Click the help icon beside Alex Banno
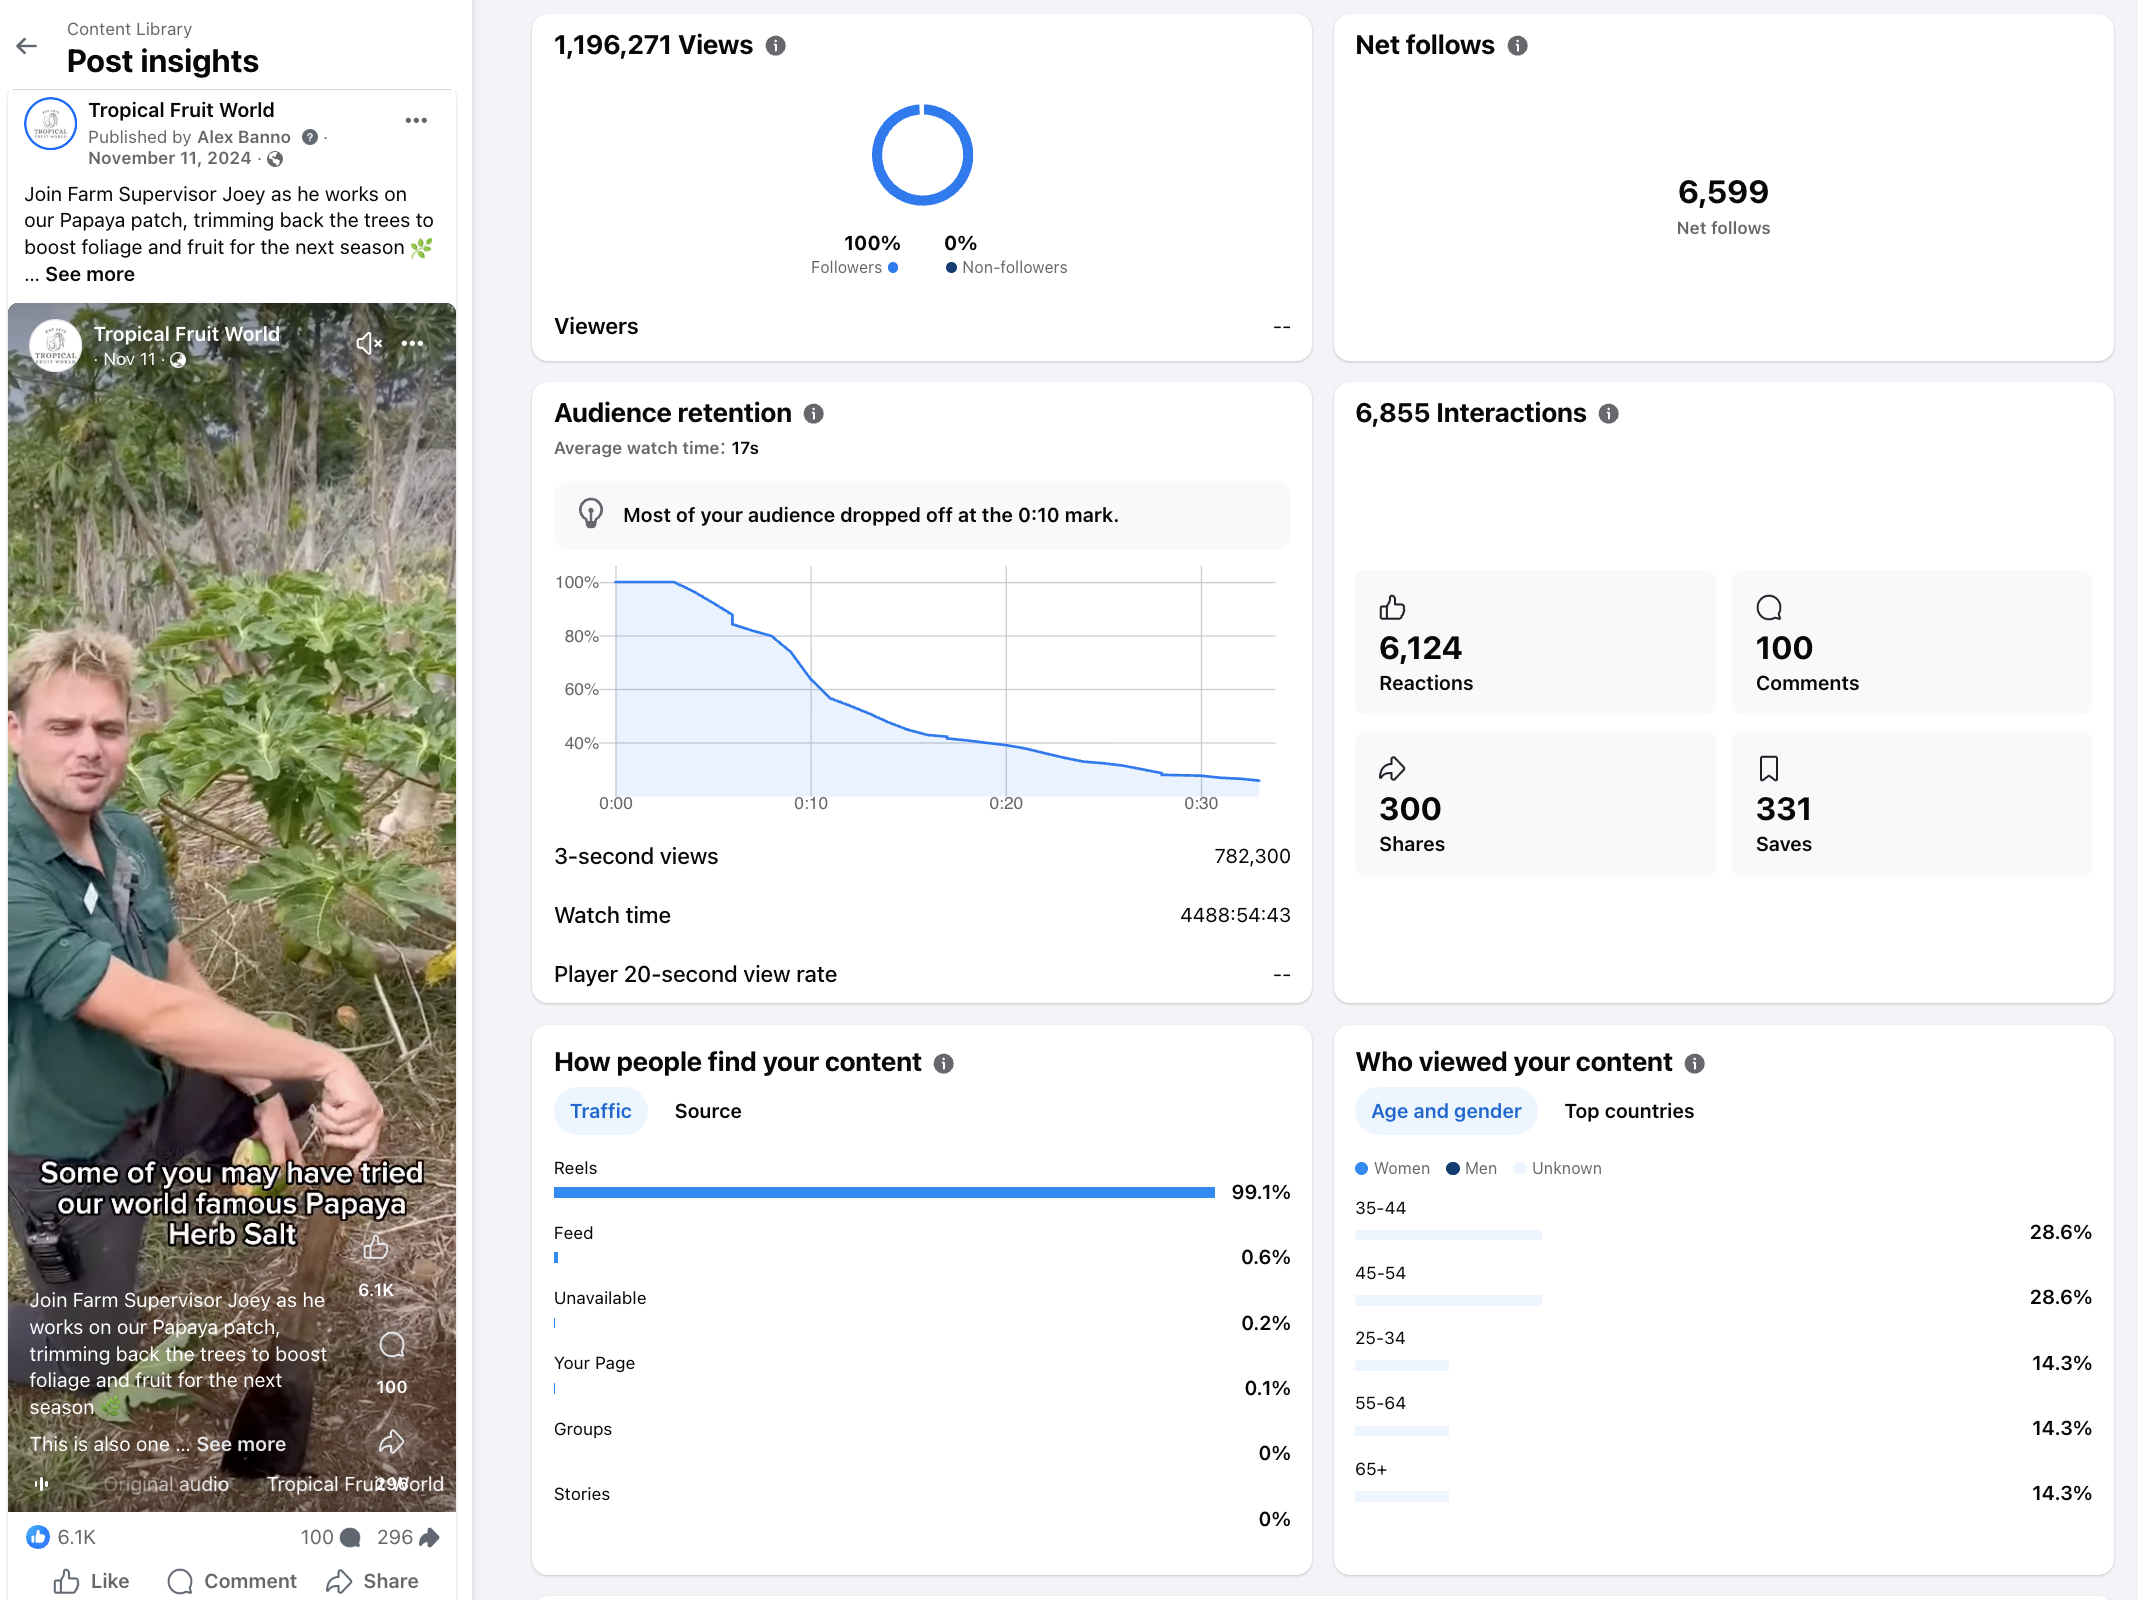 tap(310, 137)
